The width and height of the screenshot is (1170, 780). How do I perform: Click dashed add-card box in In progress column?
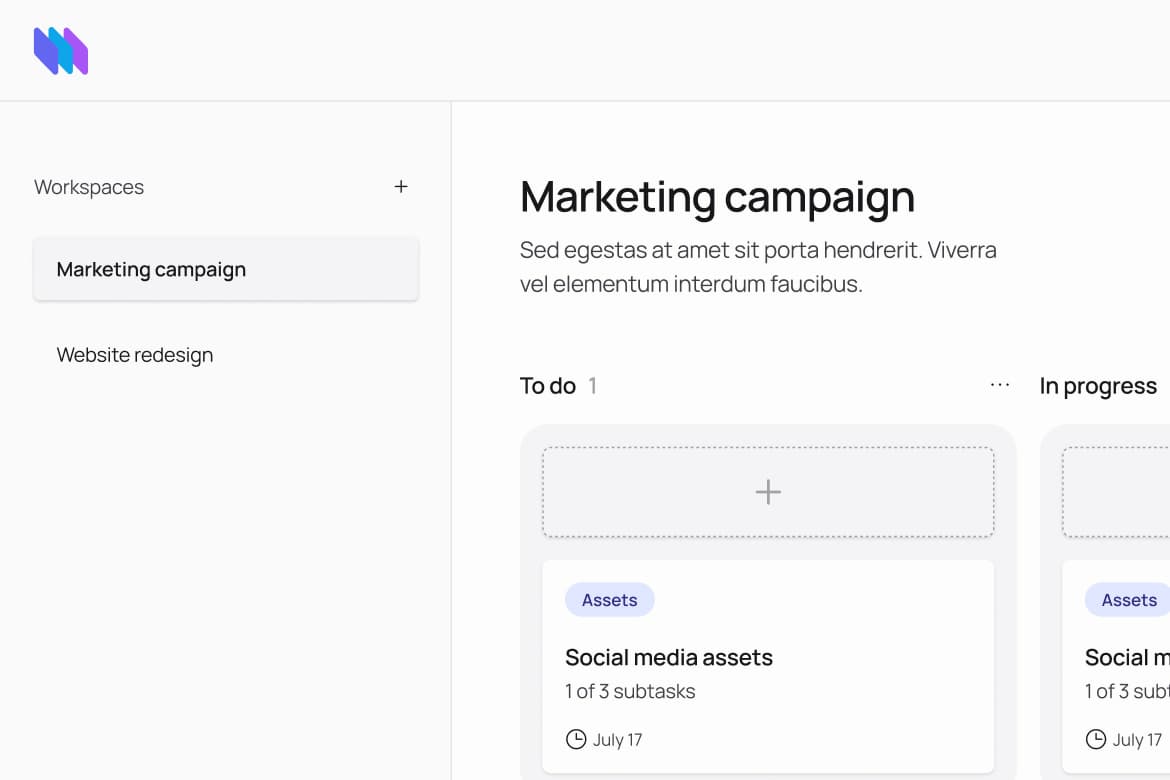pyautogui.click(x=1116, y=492)
